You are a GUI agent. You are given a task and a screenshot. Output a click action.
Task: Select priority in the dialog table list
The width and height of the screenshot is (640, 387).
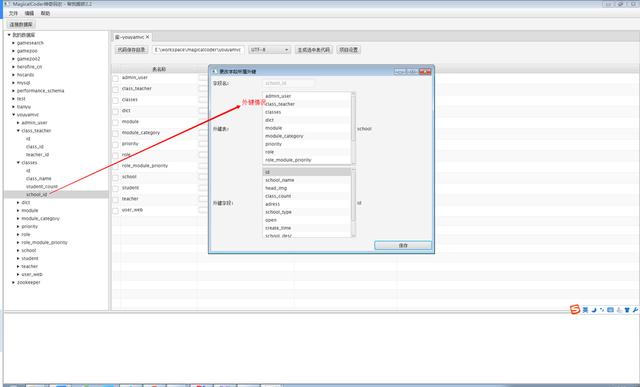click(307, 144)
